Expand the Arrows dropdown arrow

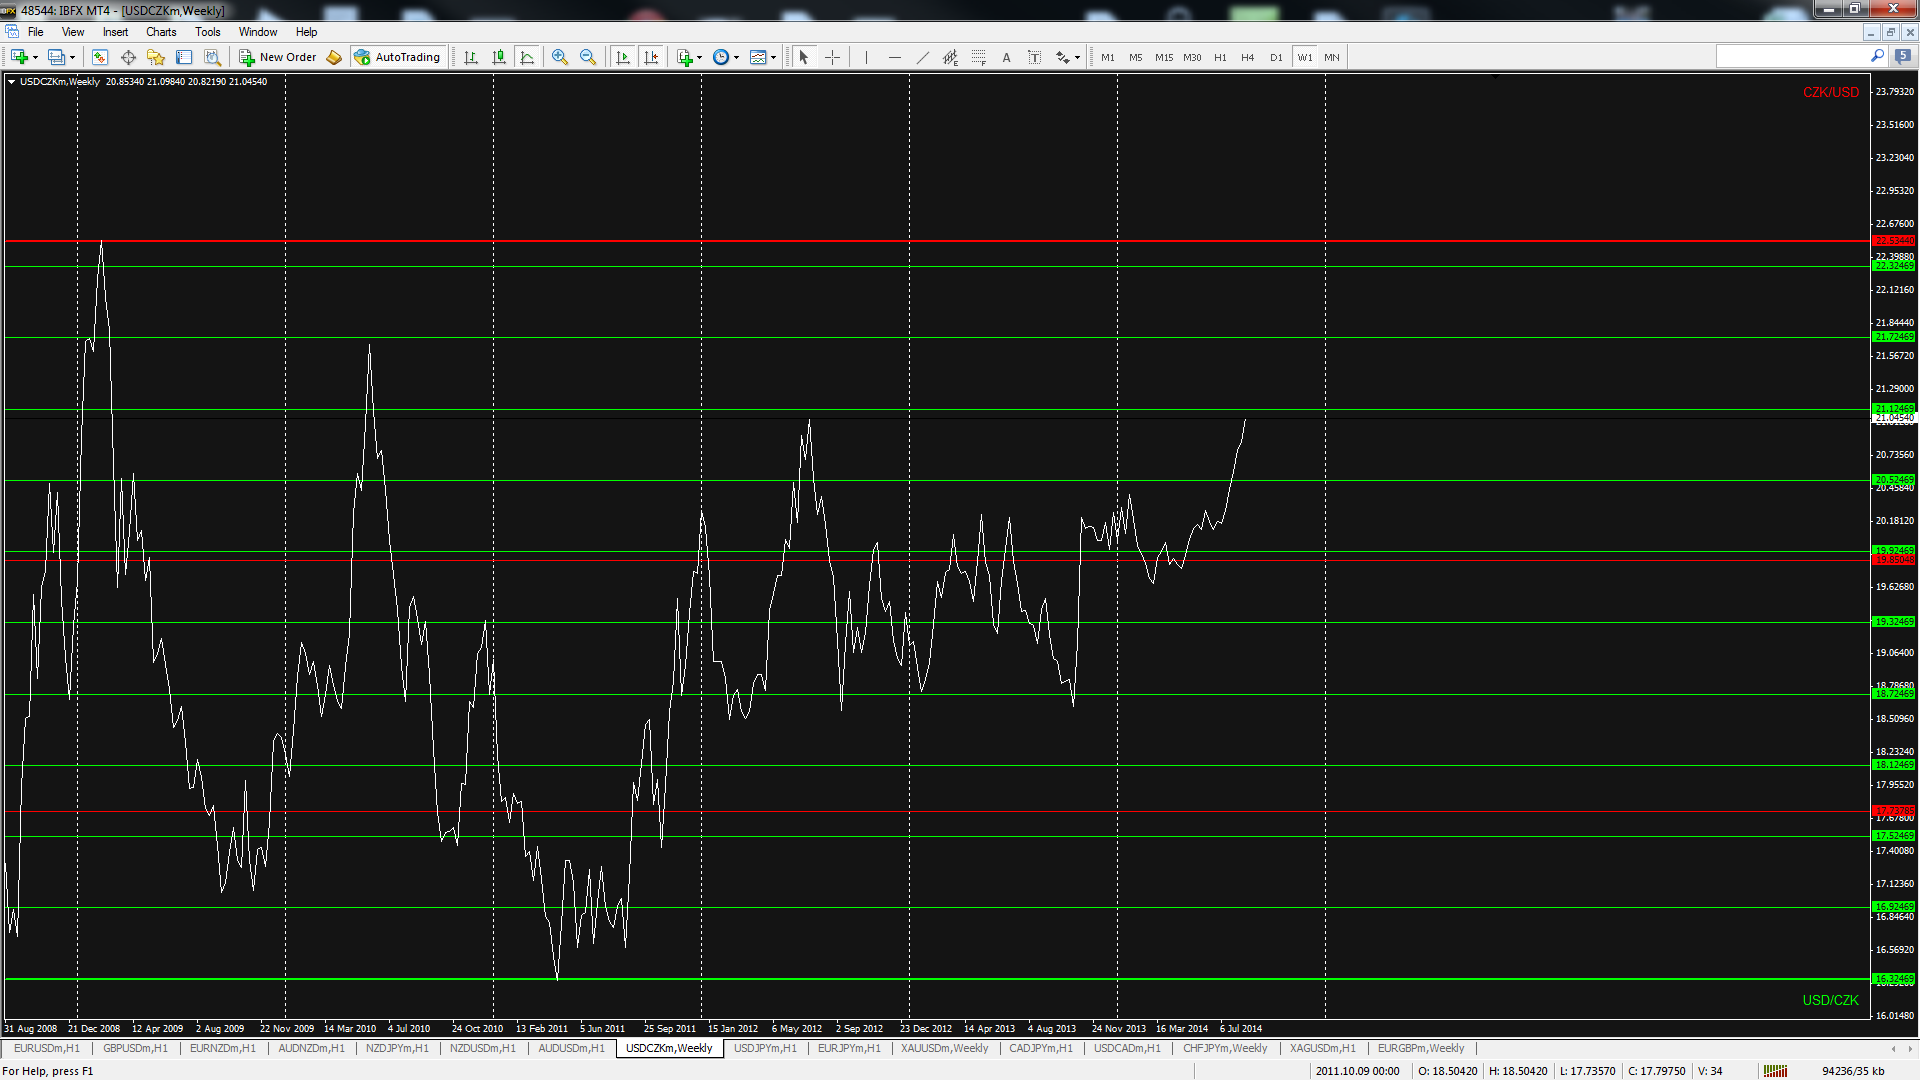click(1077, 57)
